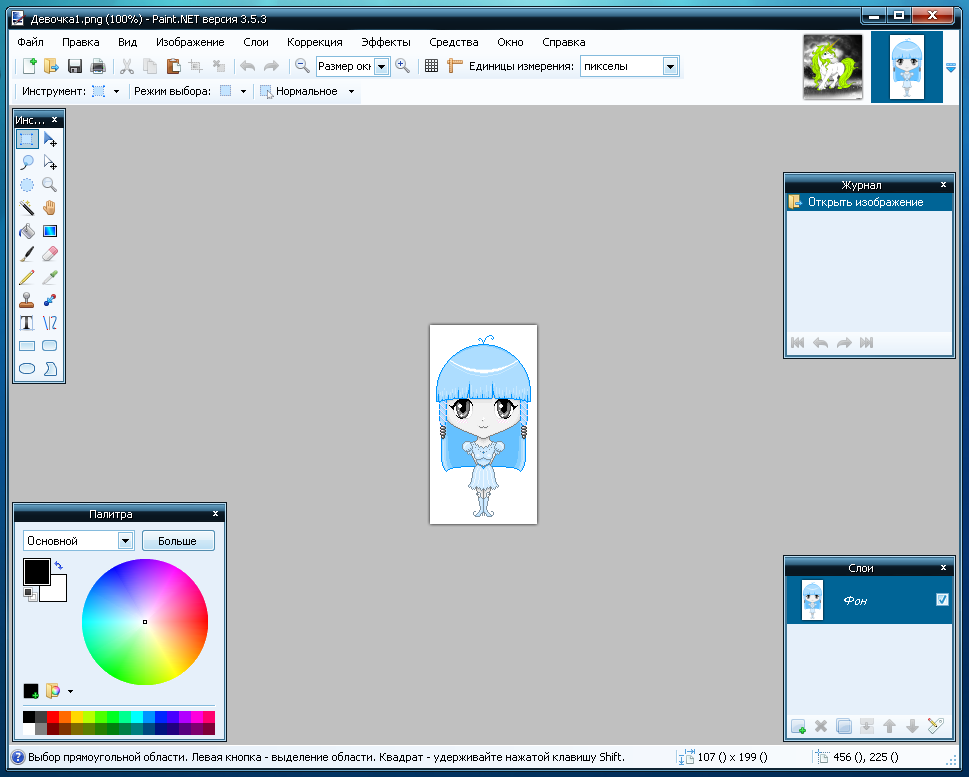Click the Paste clipboard toolbar icon
969x777 pixels.
[x=174, y=66]
